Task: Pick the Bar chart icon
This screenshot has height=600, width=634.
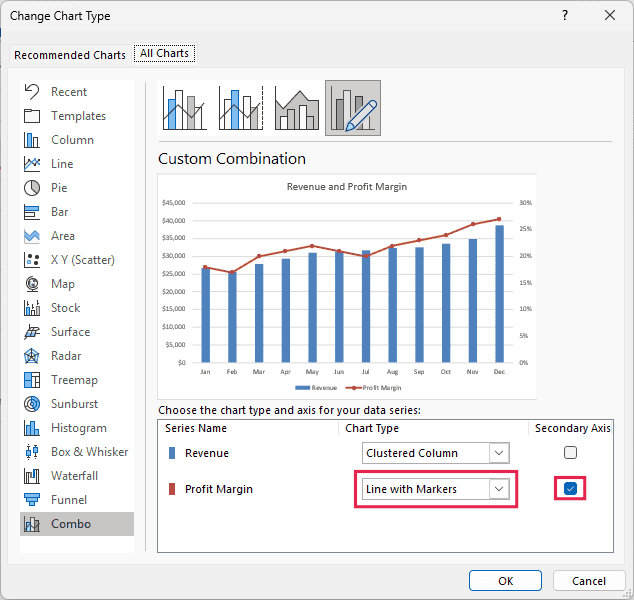Action: point(32,212)
